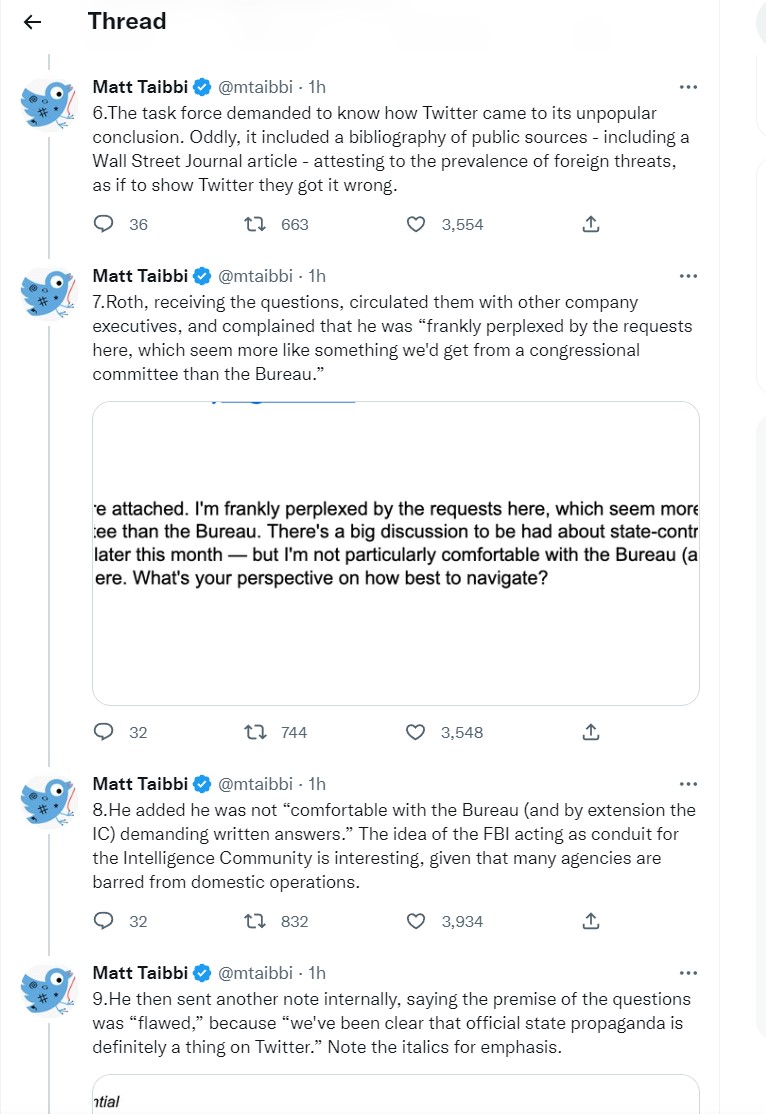Viewport: 766px width, 1114px height.
Task: Reply to tweet 6 with 36 replies
Action: [x=104, y=225]
